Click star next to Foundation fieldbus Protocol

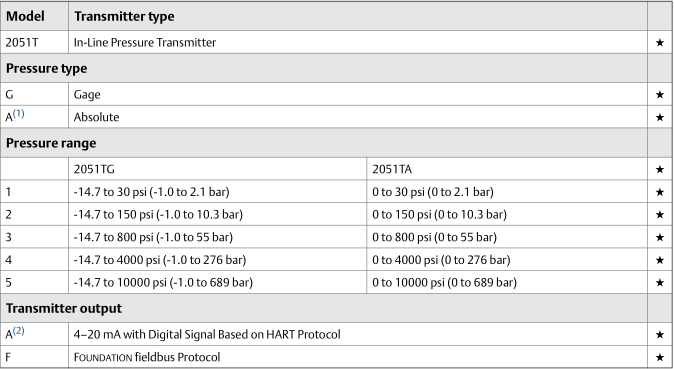tap(660, 357)
